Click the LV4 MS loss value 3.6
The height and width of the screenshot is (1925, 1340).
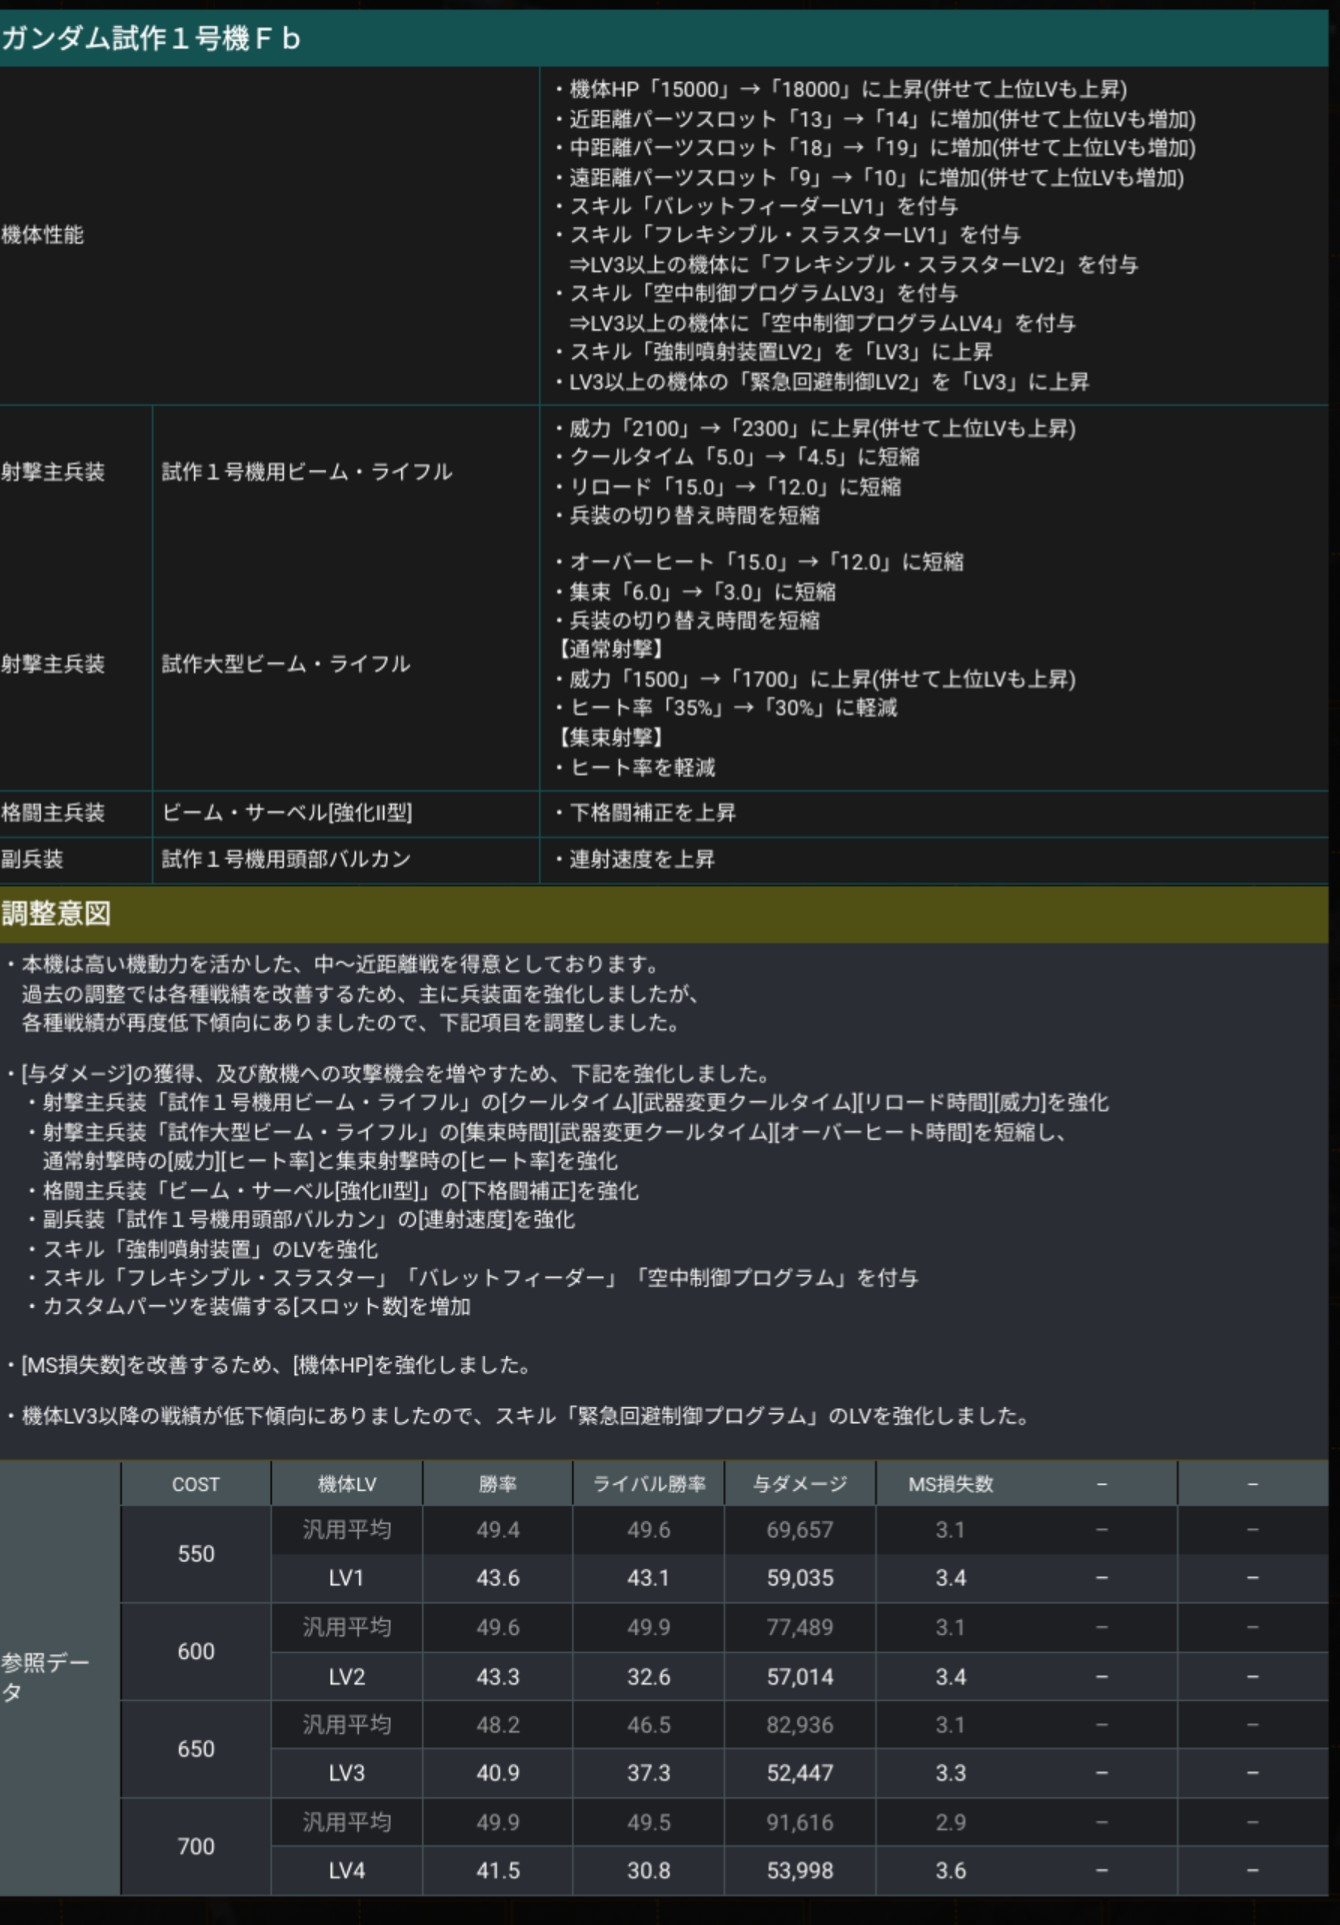951,1870
